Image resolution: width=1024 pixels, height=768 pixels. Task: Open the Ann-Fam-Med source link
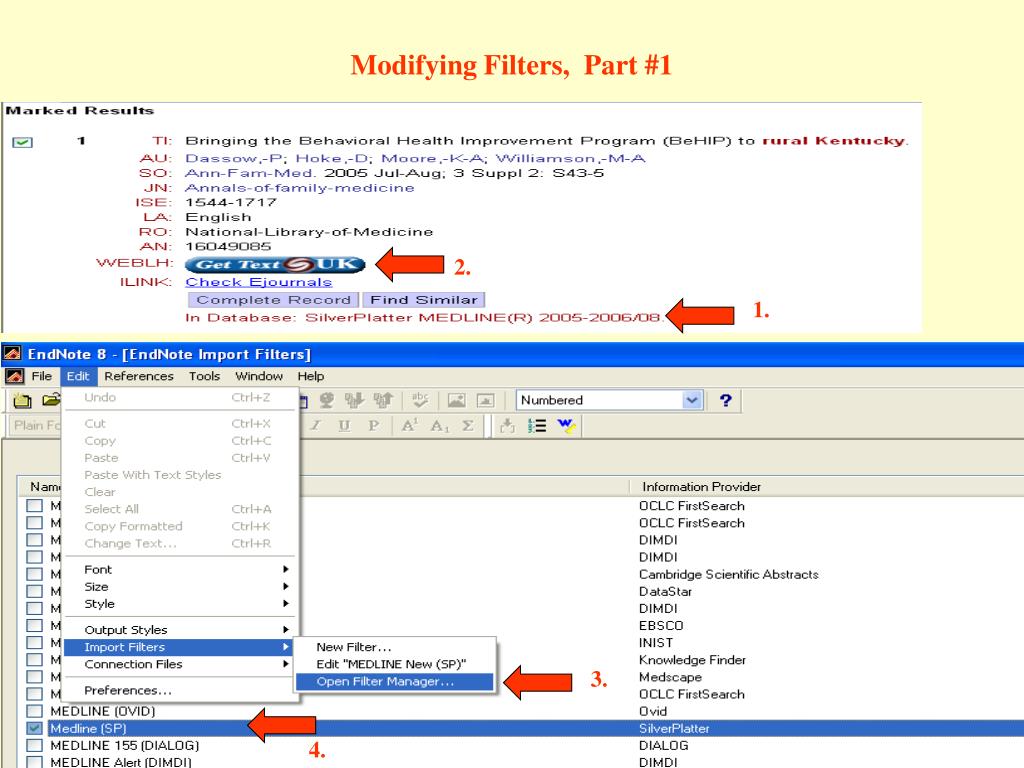(x=250, y=173)
